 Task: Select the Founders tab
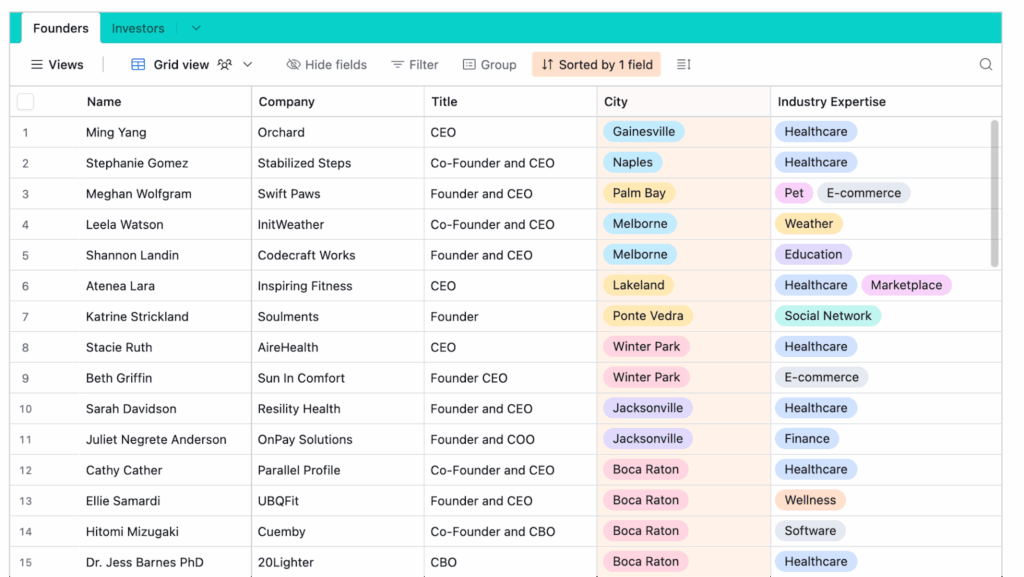[61, 28]
